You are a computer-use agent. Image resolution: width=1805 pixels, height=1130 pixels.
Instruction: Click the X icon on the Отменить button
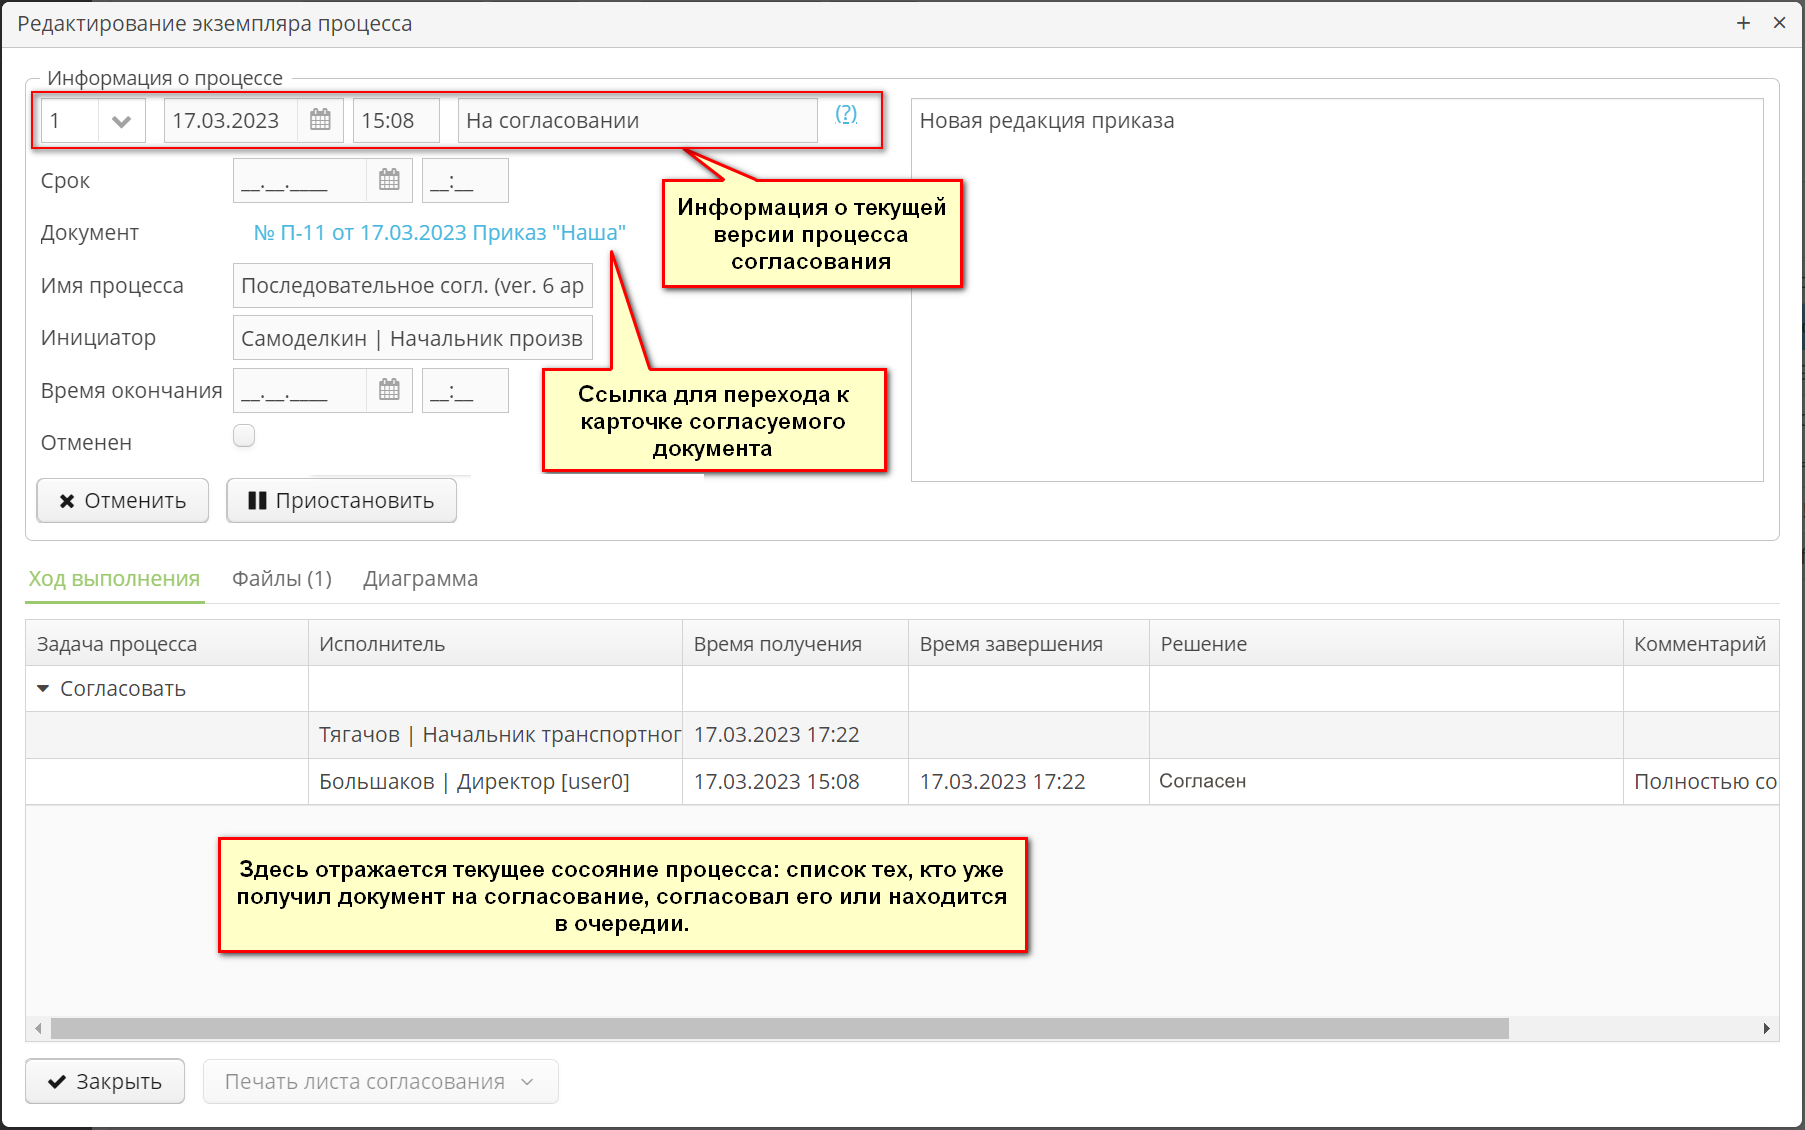(68, 500)
